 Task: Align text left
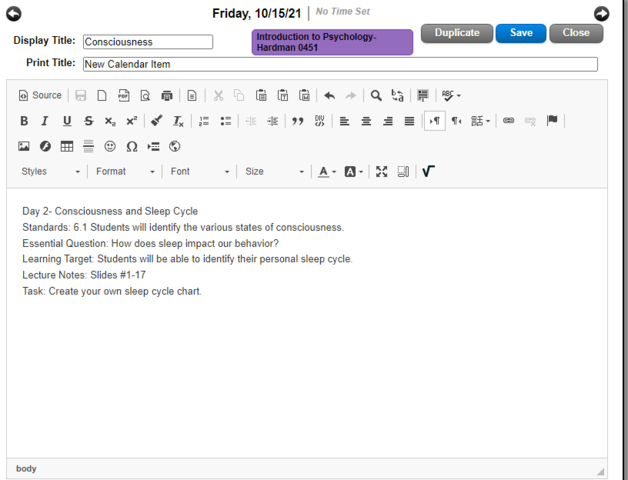click(x=344, y=121)
